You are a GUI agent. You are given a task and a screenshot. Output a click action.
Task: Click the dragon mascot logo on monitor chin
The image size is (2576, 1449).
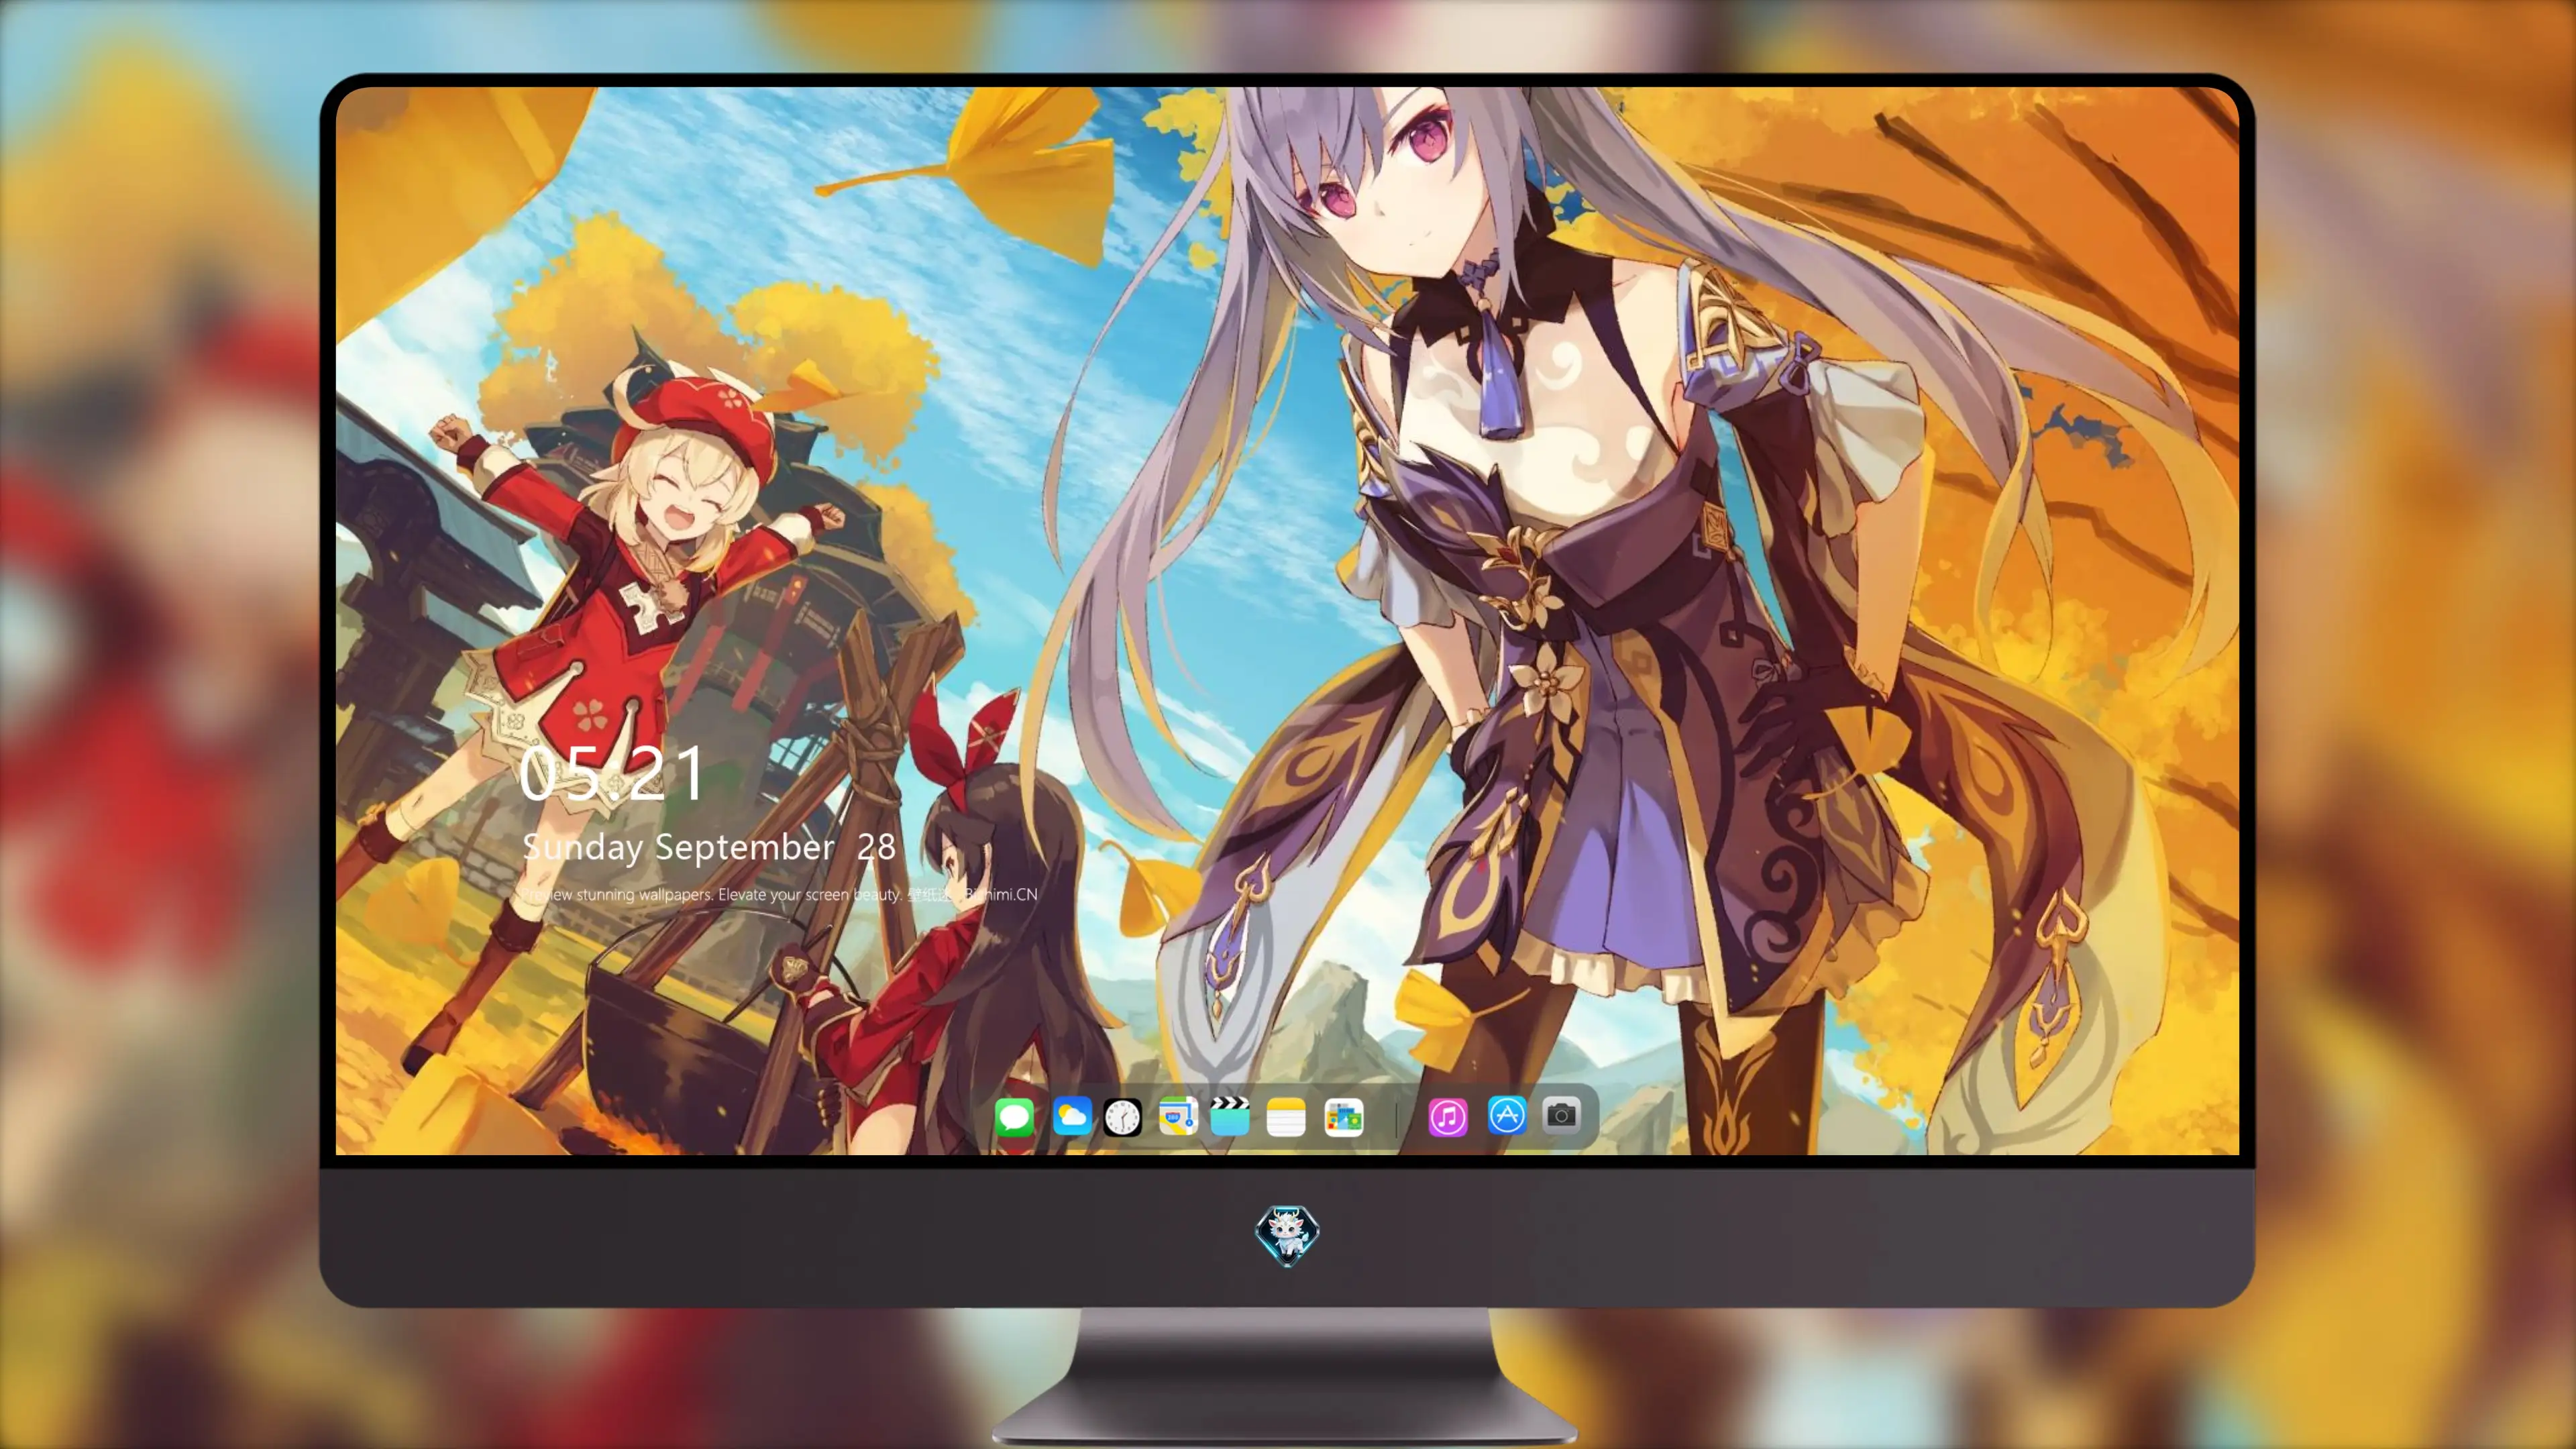1287,1235
